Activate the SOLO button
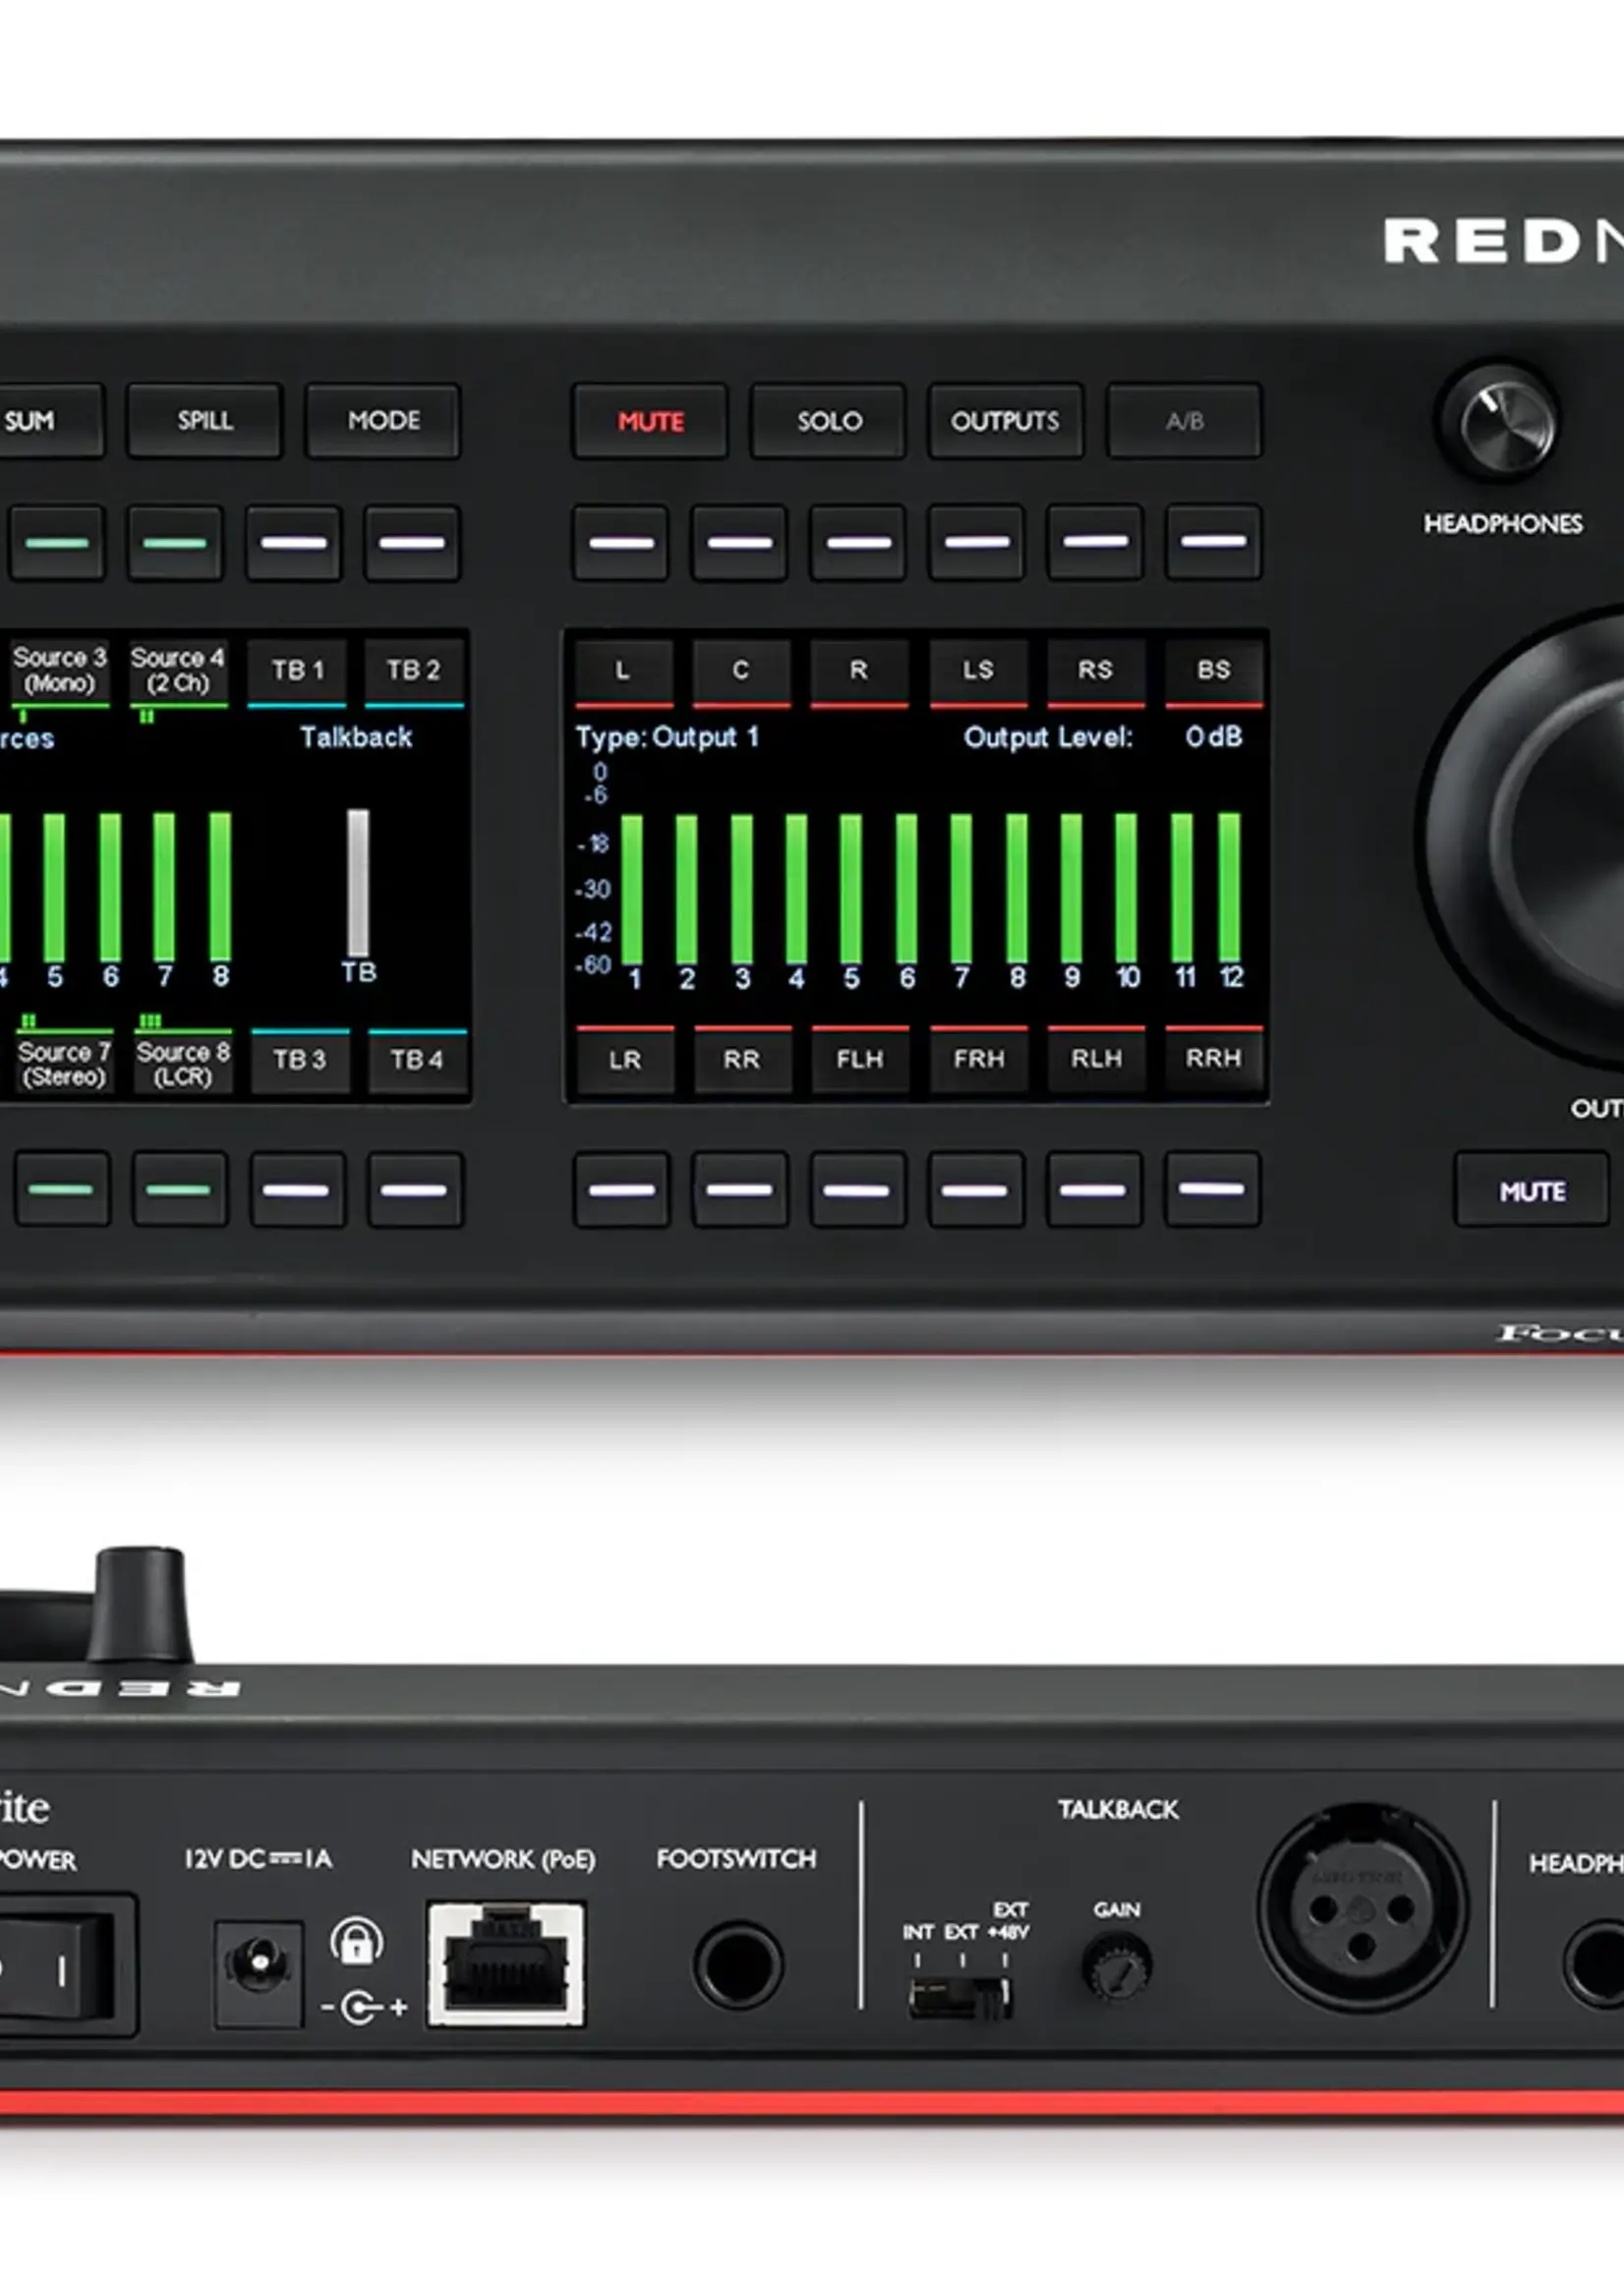 pos(829,421)
